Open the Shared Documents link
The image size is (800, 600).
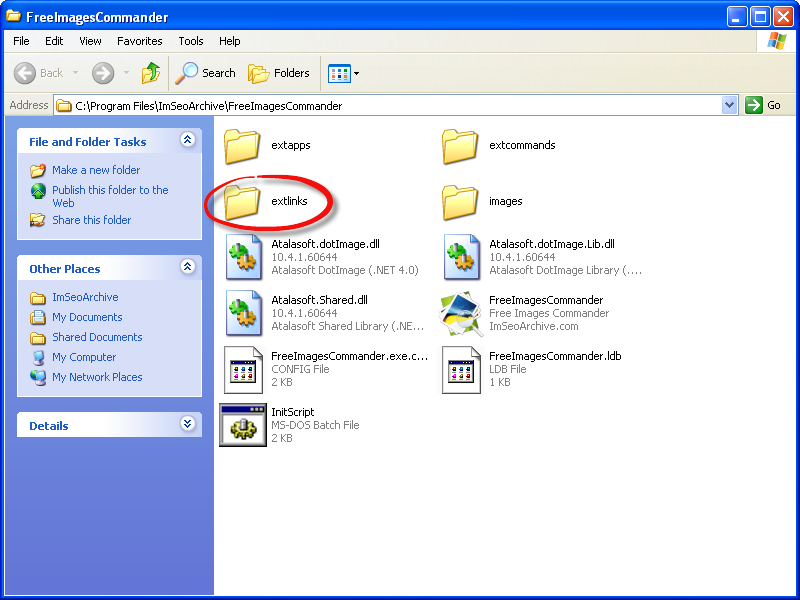click(97, 337)
